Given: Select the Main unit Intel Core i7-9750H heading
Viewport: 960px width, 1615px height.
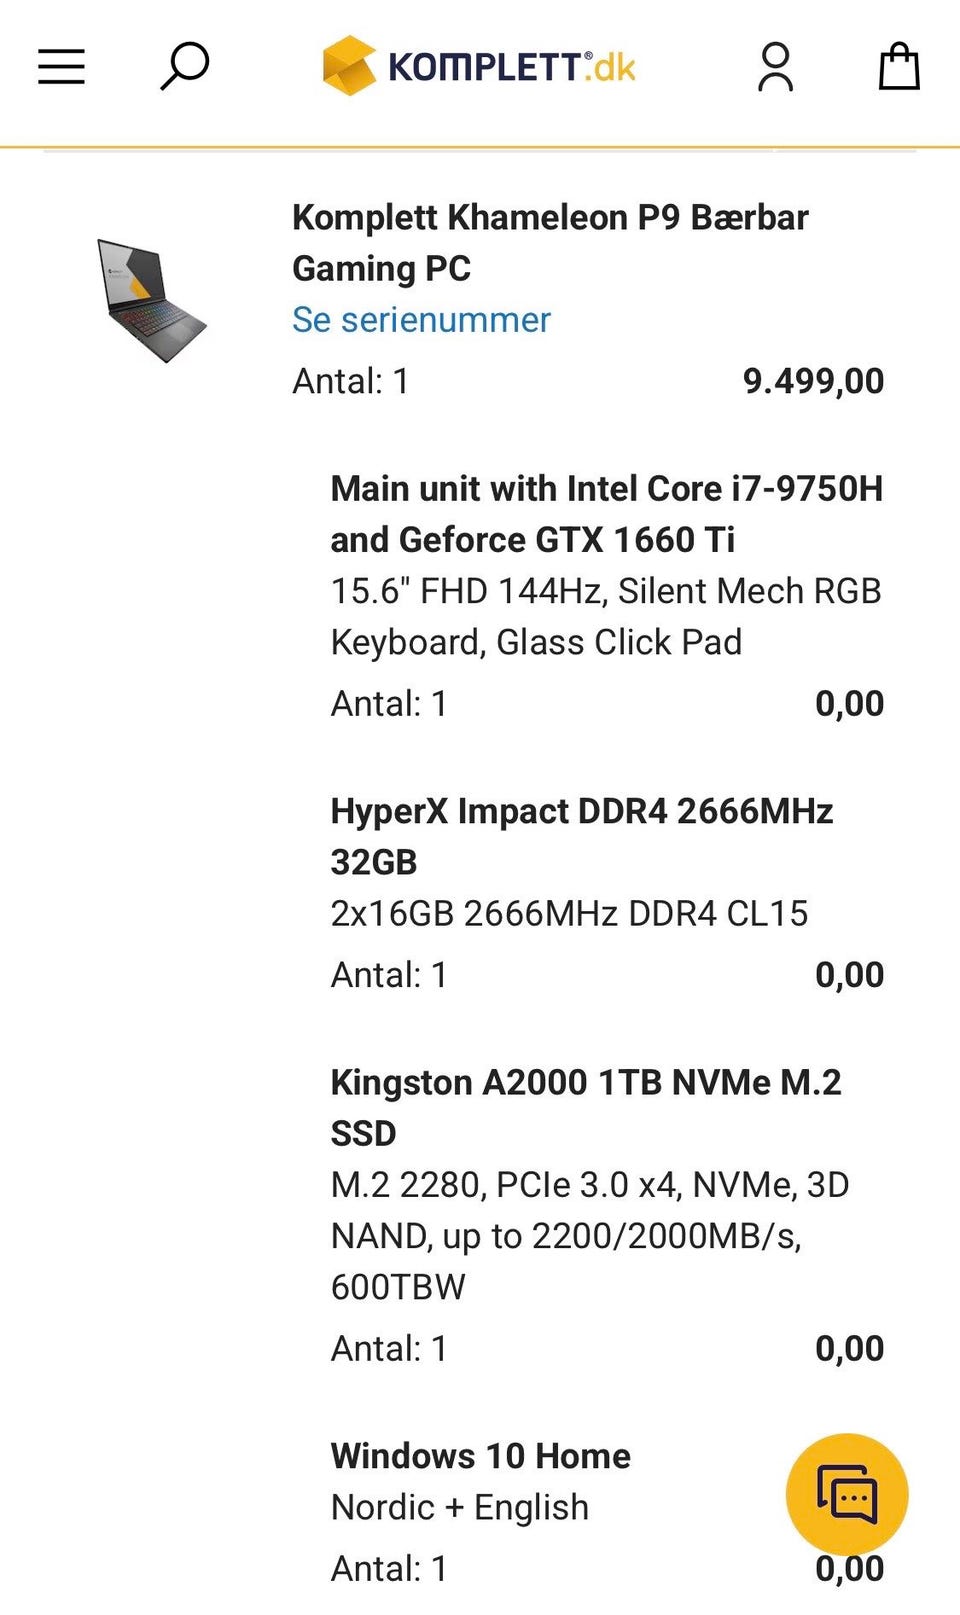Looking at the screenshot, I should pos(606,514).
